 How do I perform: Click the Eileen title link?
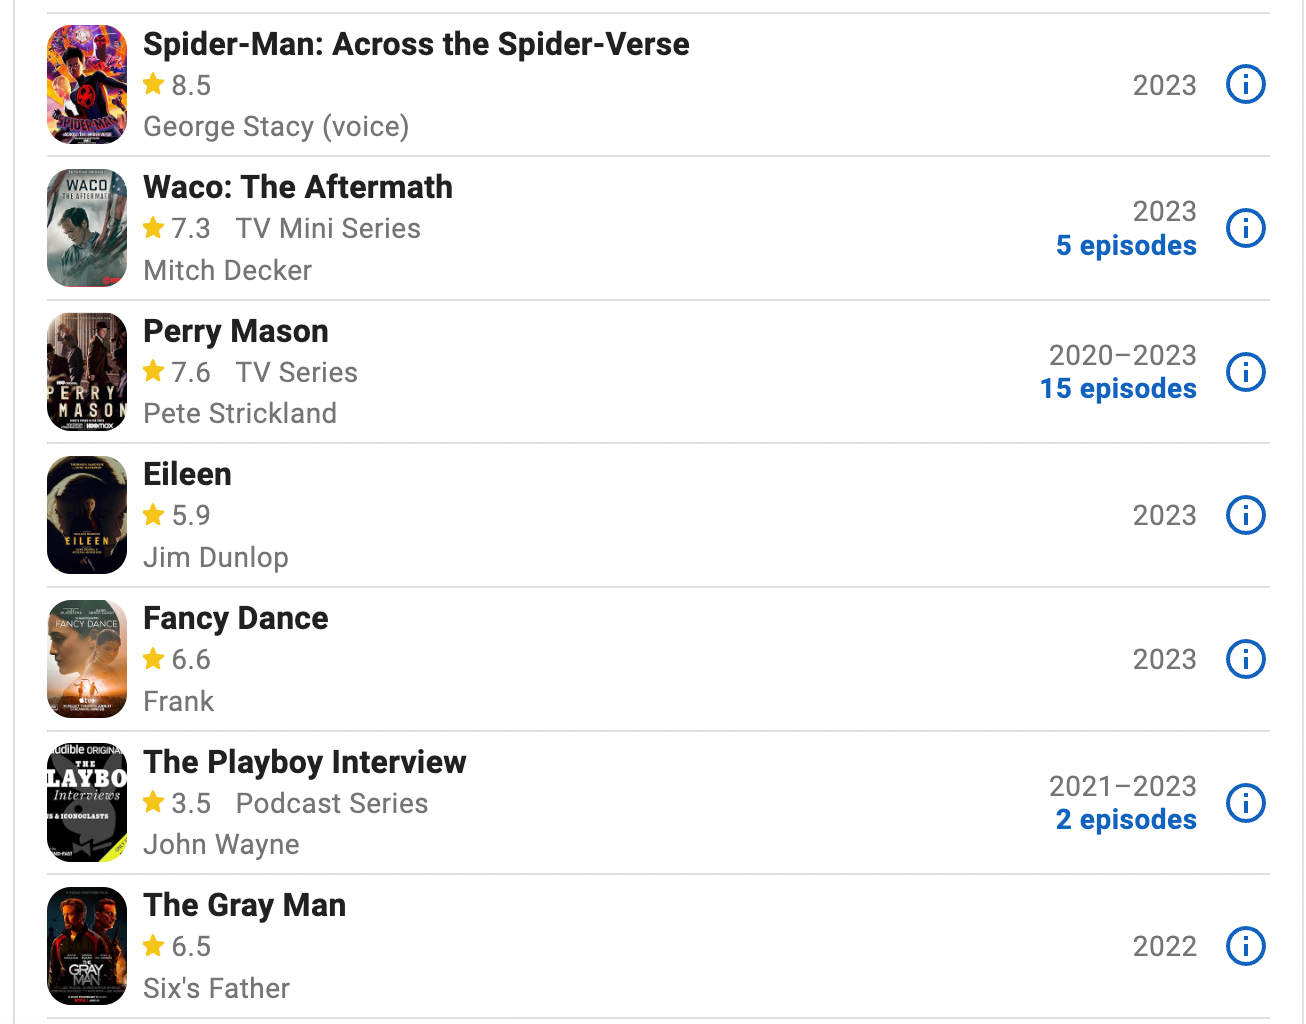coord(188,474)
